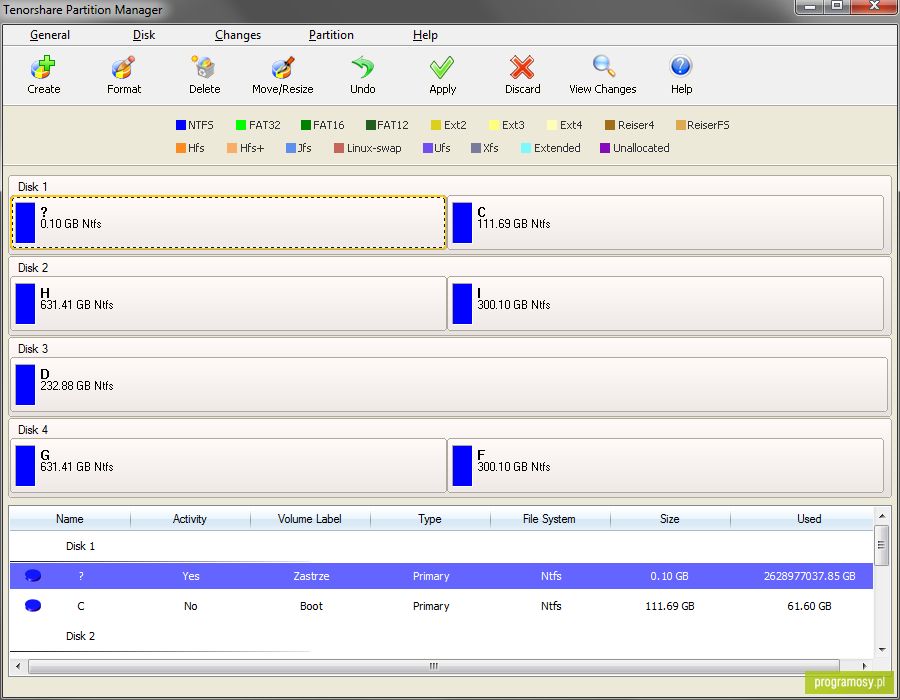
Task: Click the horizontal scrollbar right arrow
Action: (864, 666)
